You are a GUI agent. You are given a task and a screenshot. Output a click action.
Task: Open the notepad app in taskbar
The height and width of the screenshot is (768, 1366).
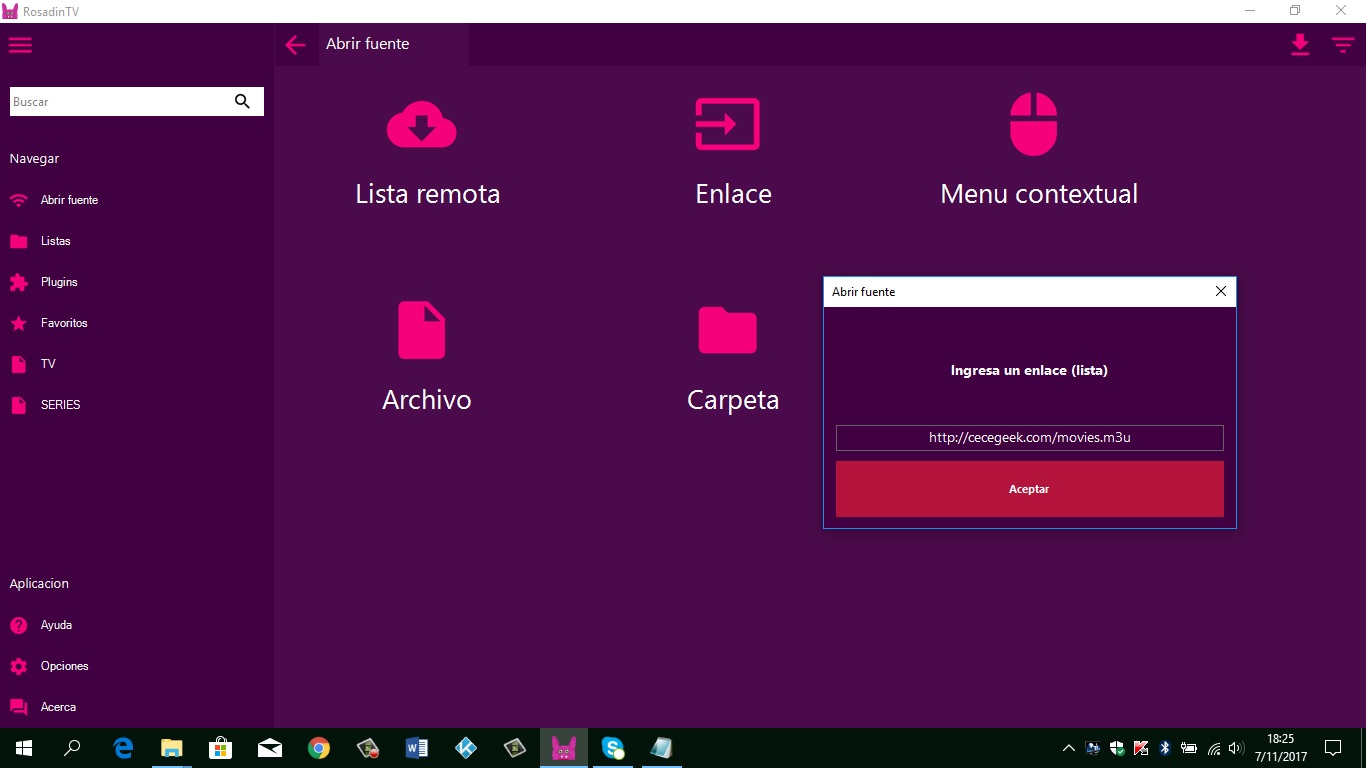pyautogui.click(x=662, y=748)
